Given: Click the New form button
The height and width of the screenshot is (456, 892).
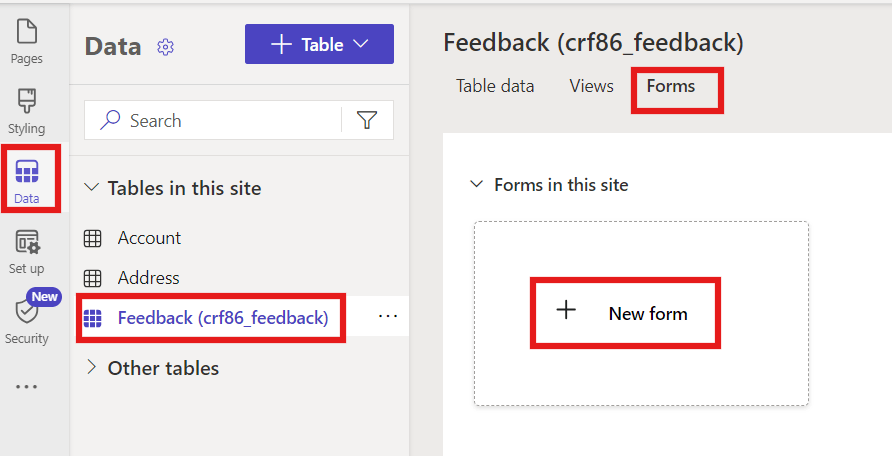Looking at the screenshot, I should [x=624, y=313].
